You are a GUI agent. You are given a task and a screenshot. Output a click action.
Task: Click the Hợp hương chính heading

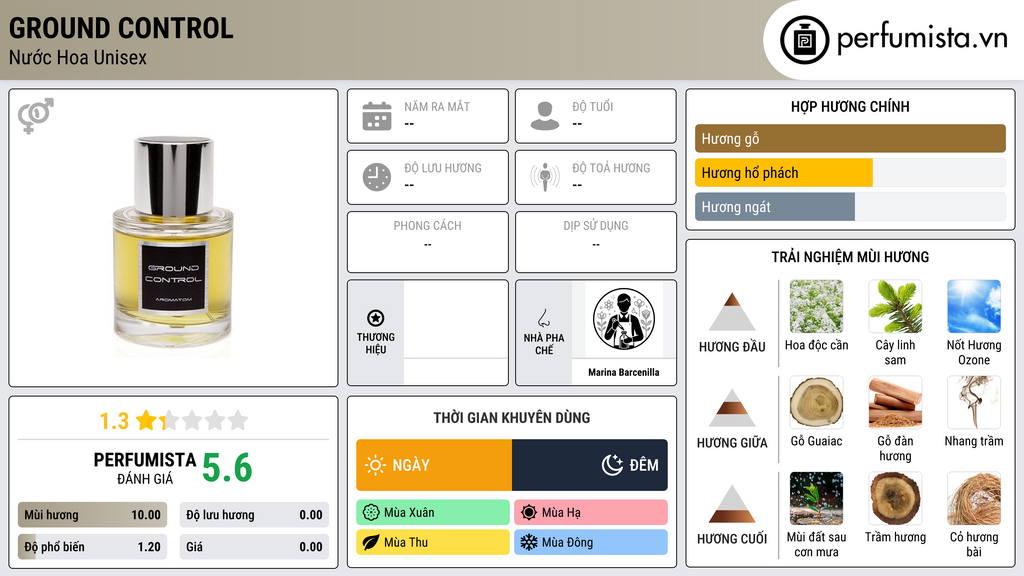pyautogui.click(x=850, y=106)
